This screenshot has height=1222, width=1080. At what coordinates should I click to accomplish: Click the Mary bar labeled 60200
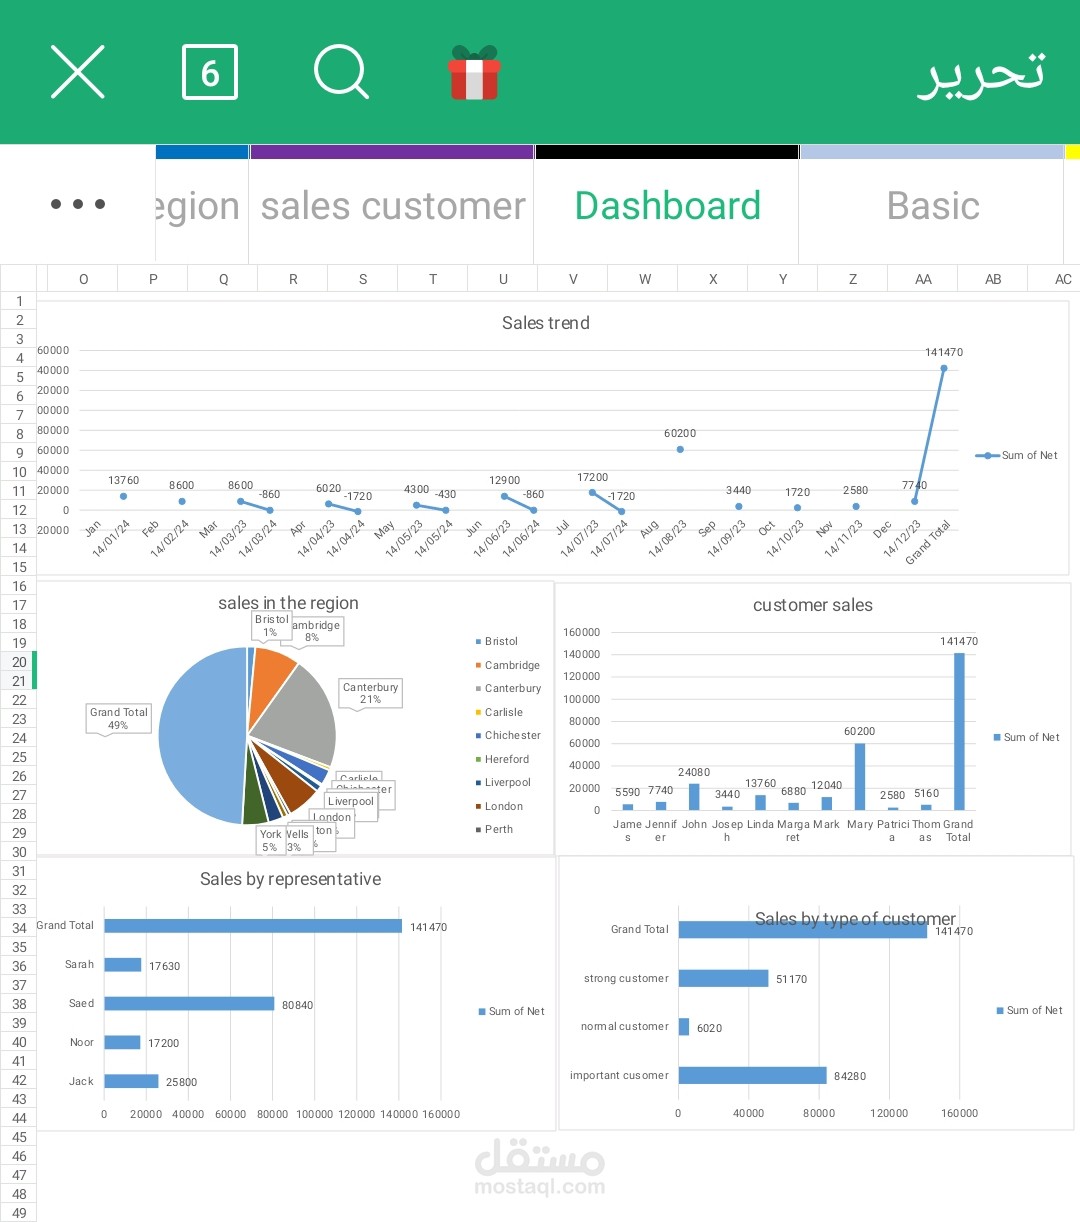coord(860,777)
